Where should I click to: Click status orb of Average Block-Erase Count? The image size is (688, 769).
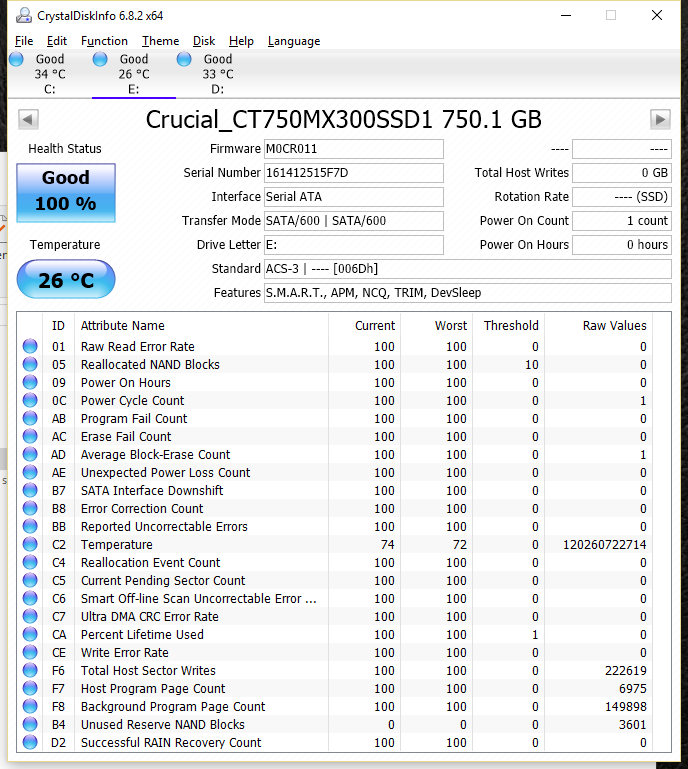[30, 454]
